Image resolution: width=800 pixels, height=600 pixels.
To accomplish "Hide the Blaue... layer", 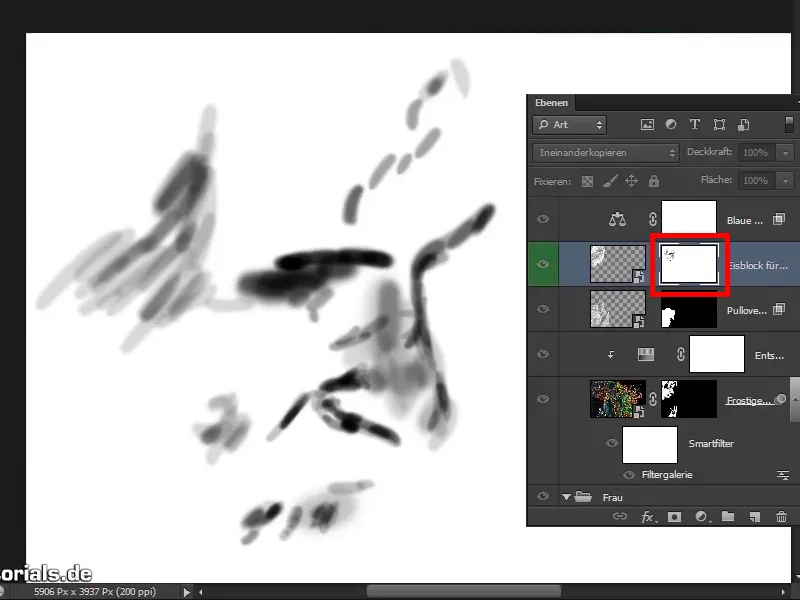I will tap(543, 219).
